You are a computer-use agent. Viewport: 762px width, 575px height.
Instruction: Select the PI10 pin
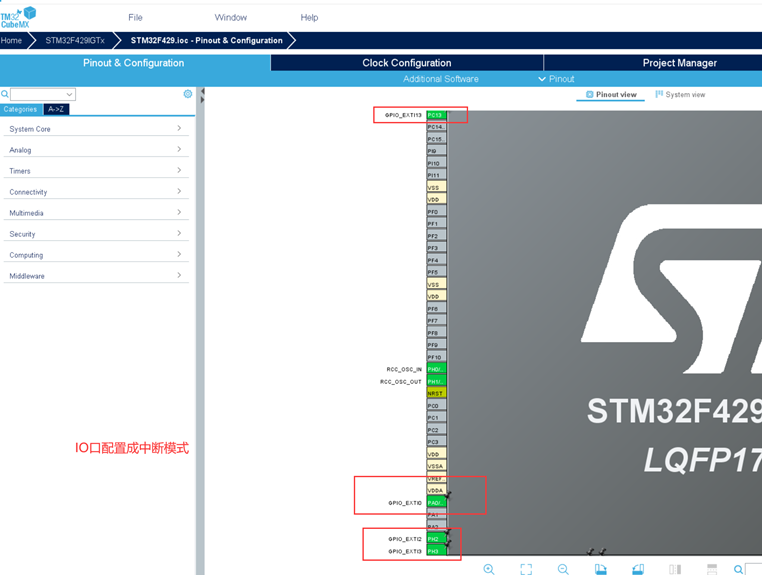436,163
